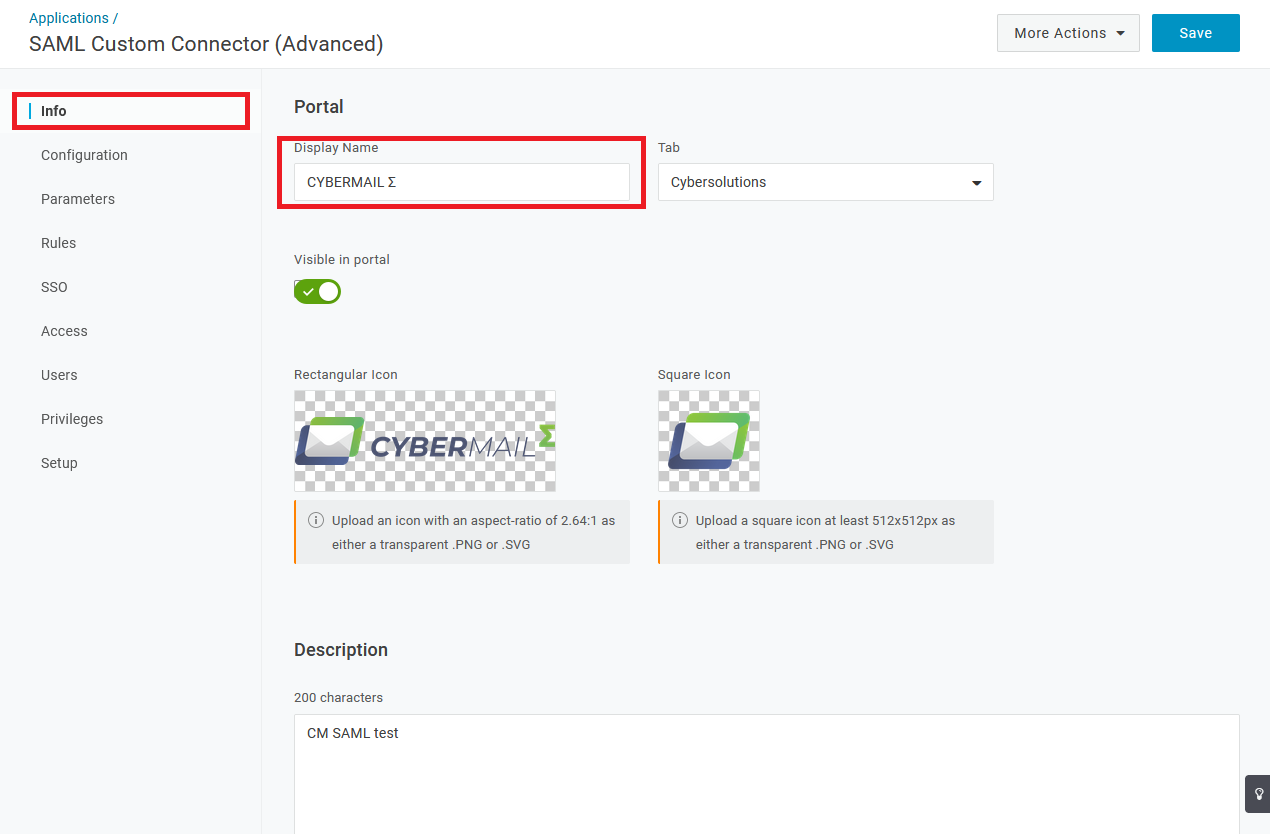The width and height of the screenshot is (1270, 834).
Task: Go to the Setup section
Action: (x=59, y=463)
